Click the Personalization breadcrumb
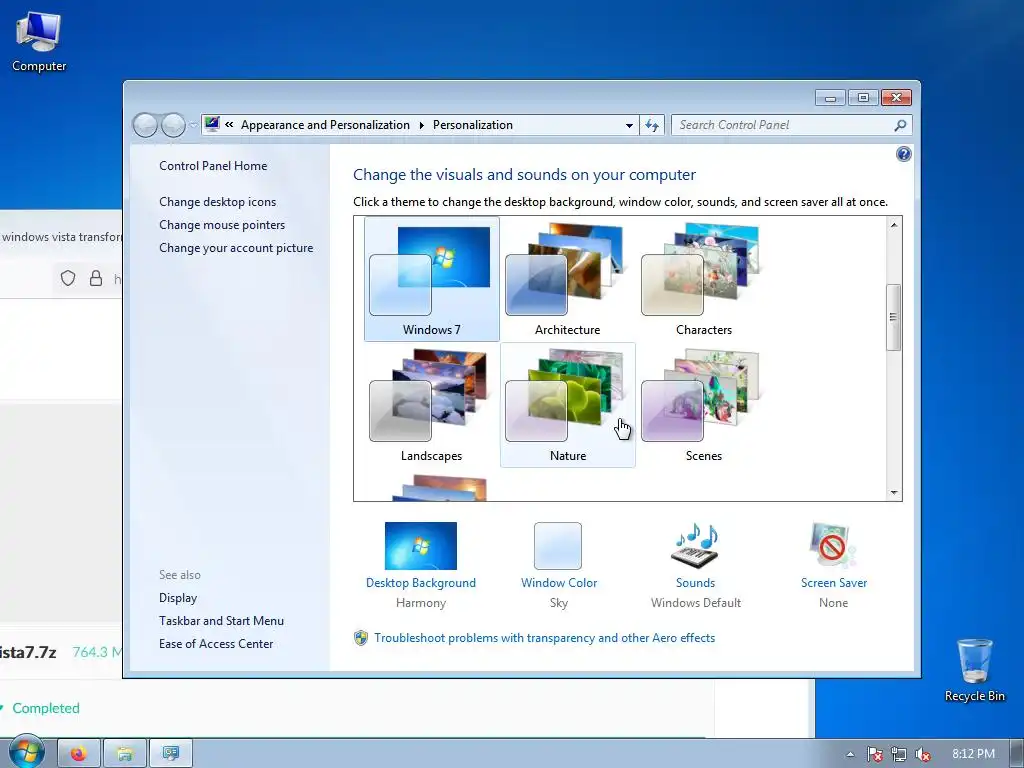The width and height of the screenshot is (1024, 768). (x=473, y=125)
